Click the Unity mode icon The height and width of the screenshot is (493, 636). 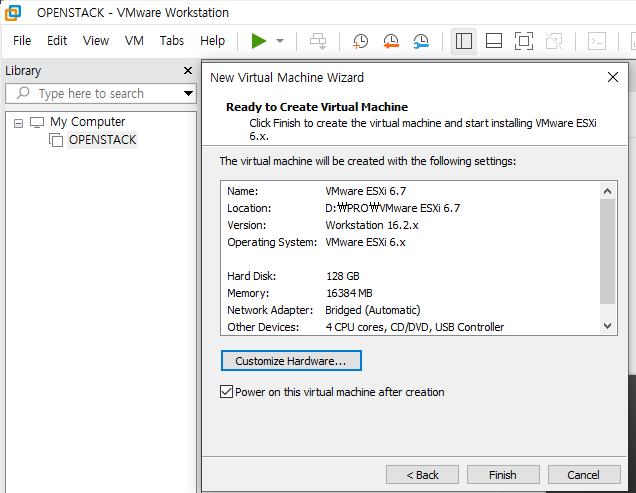click(x=554, y=41)
